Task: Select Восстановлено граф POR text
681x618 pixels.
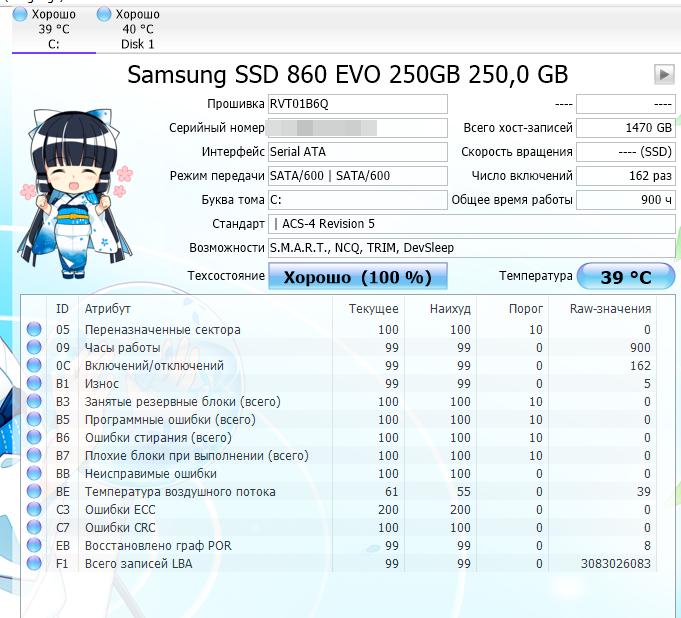Action: pyautogui.click(x=158, y=546)
